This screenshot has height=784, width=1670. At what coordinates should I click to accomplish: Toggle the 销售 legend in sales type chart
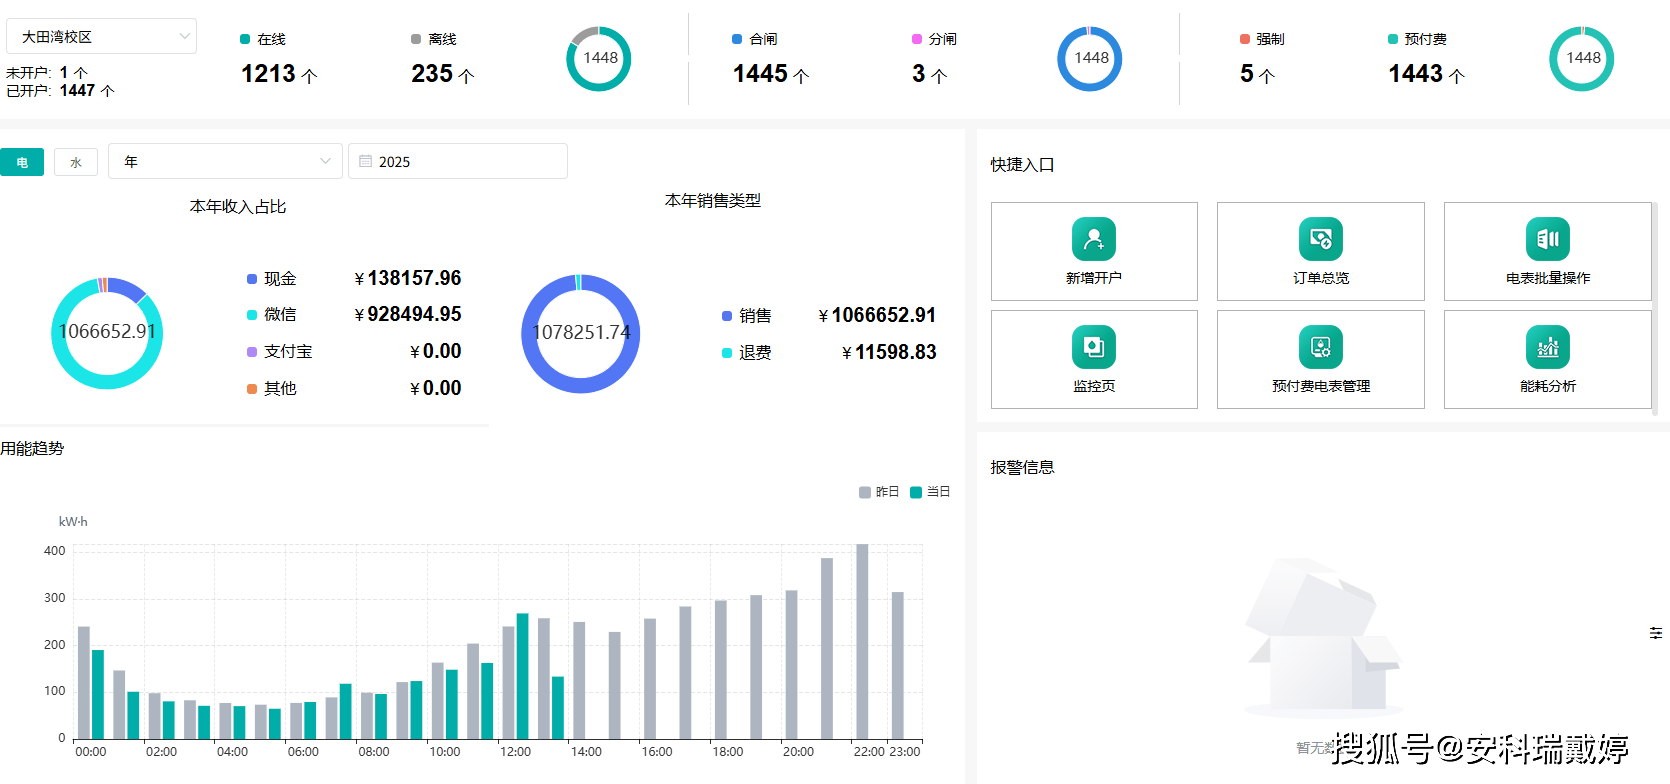[x=746, y=316]
